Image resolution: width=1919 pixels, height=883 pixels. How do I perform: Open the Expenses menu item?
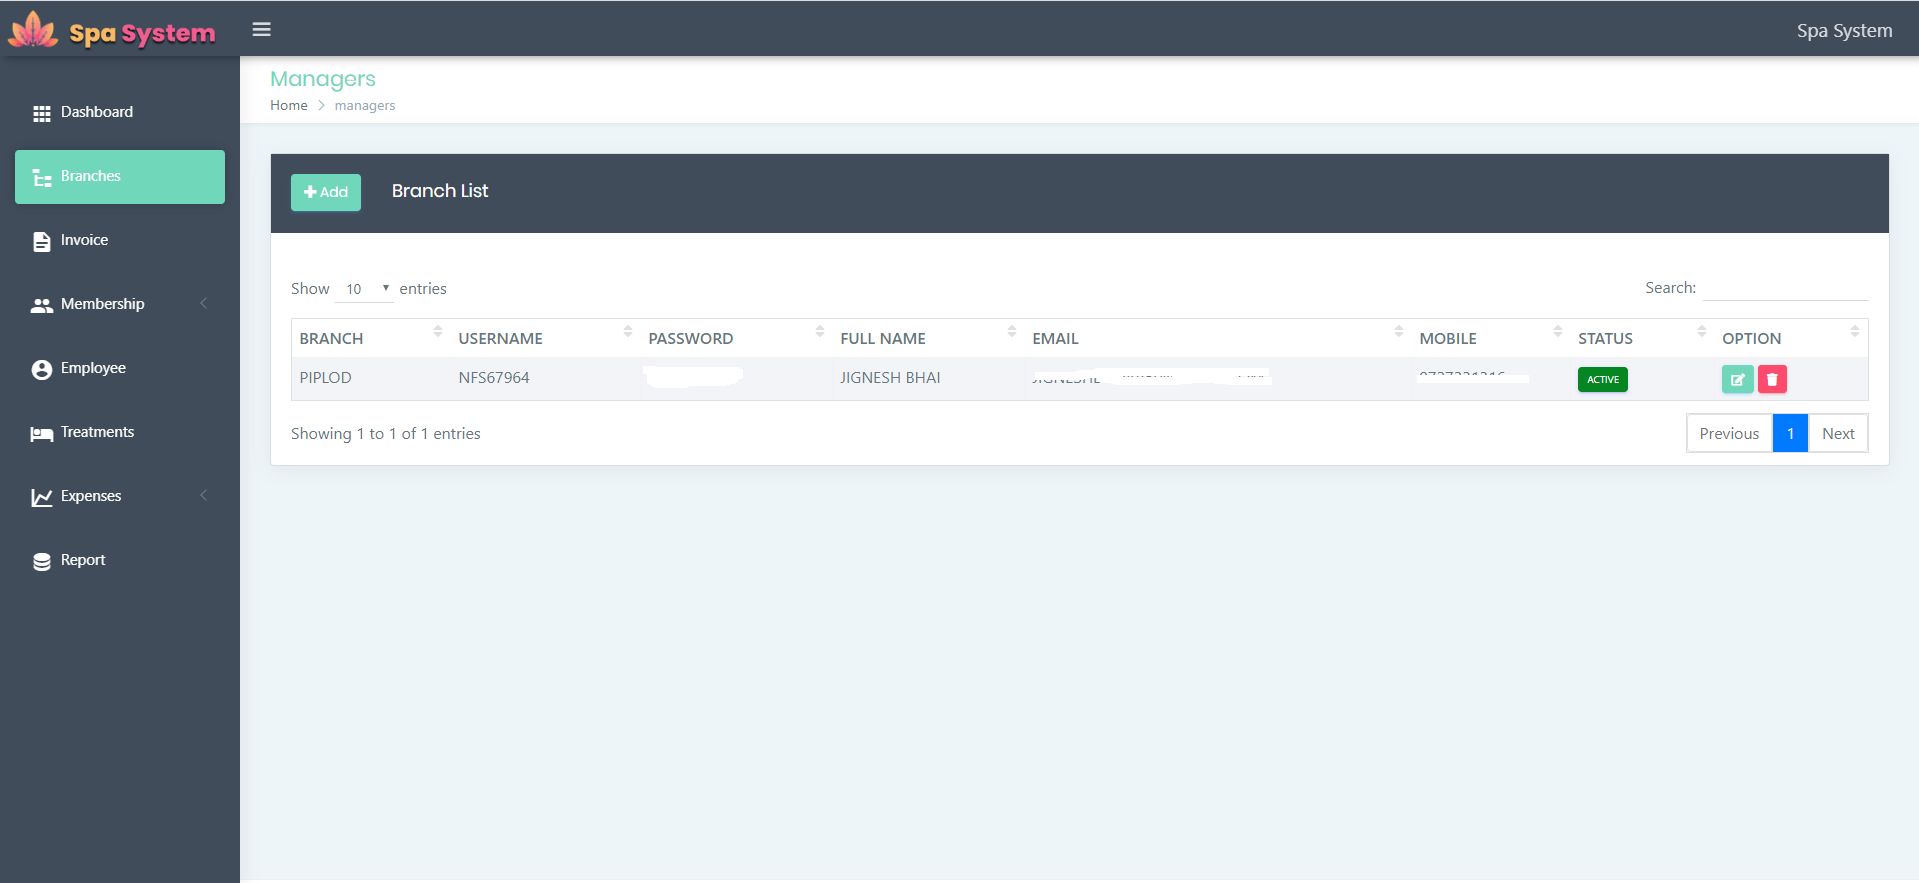tap(120, 496)
